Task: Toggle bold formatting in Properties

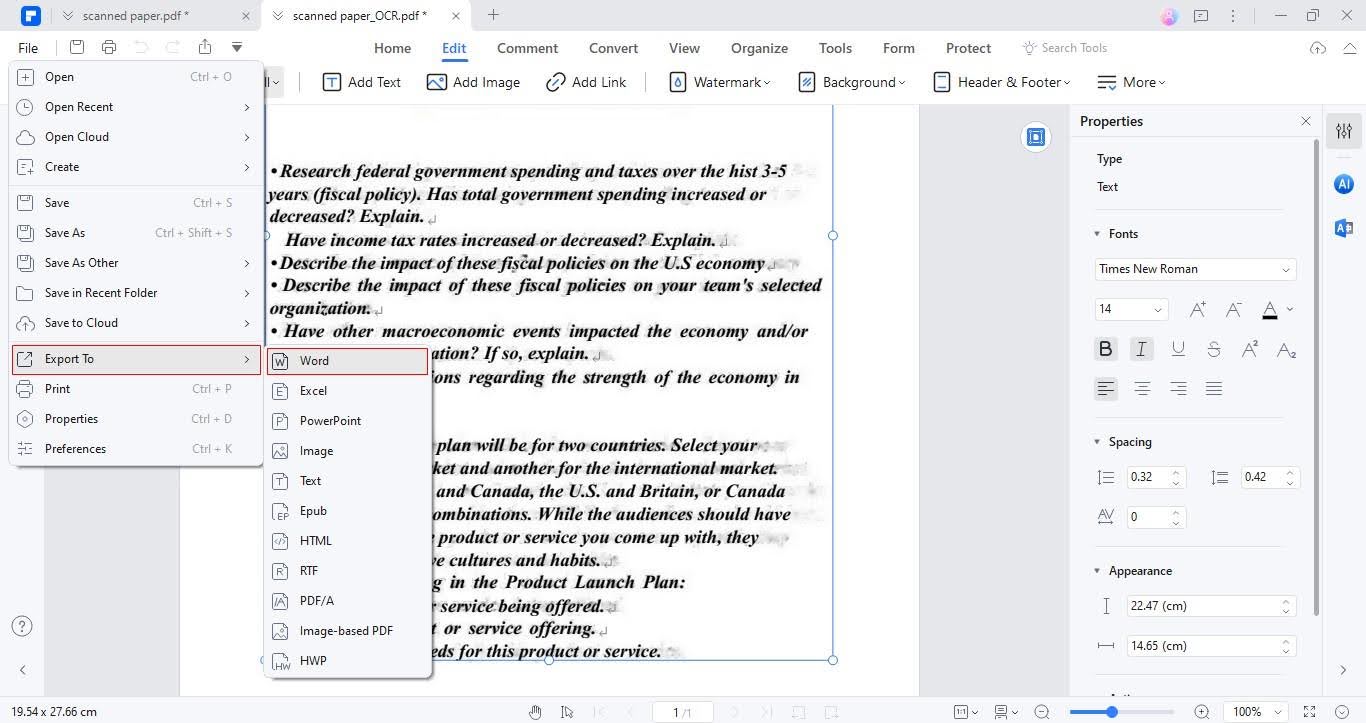Action: tap(1105, 348)
